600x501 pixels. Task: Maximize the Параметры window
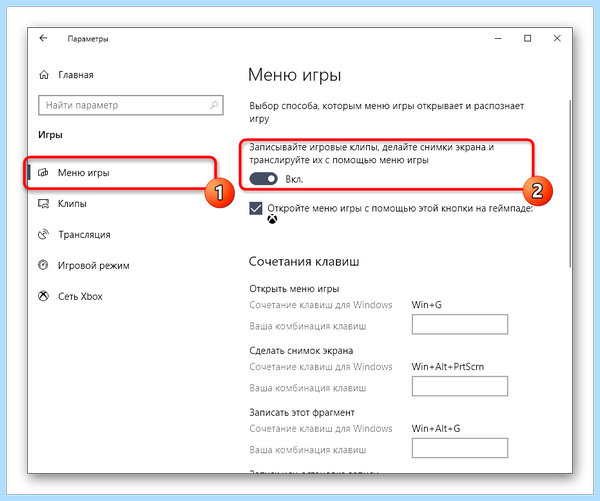tap(527, 38)
